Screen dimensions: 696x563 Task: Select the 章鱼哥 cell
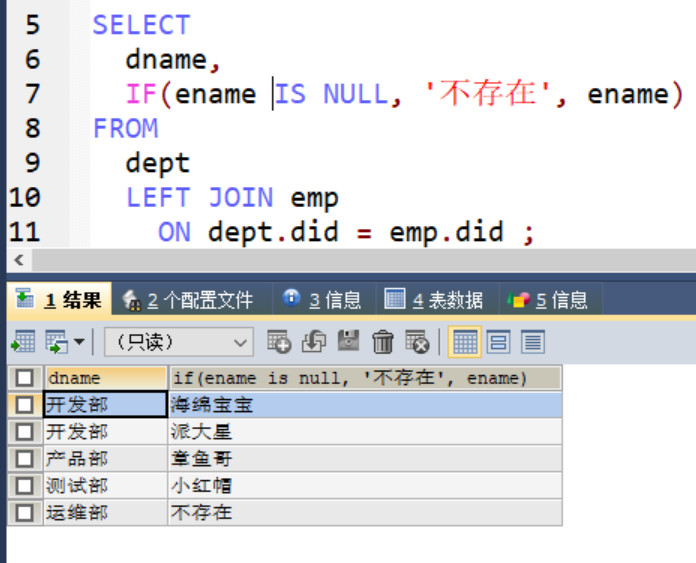click(365, 459)
